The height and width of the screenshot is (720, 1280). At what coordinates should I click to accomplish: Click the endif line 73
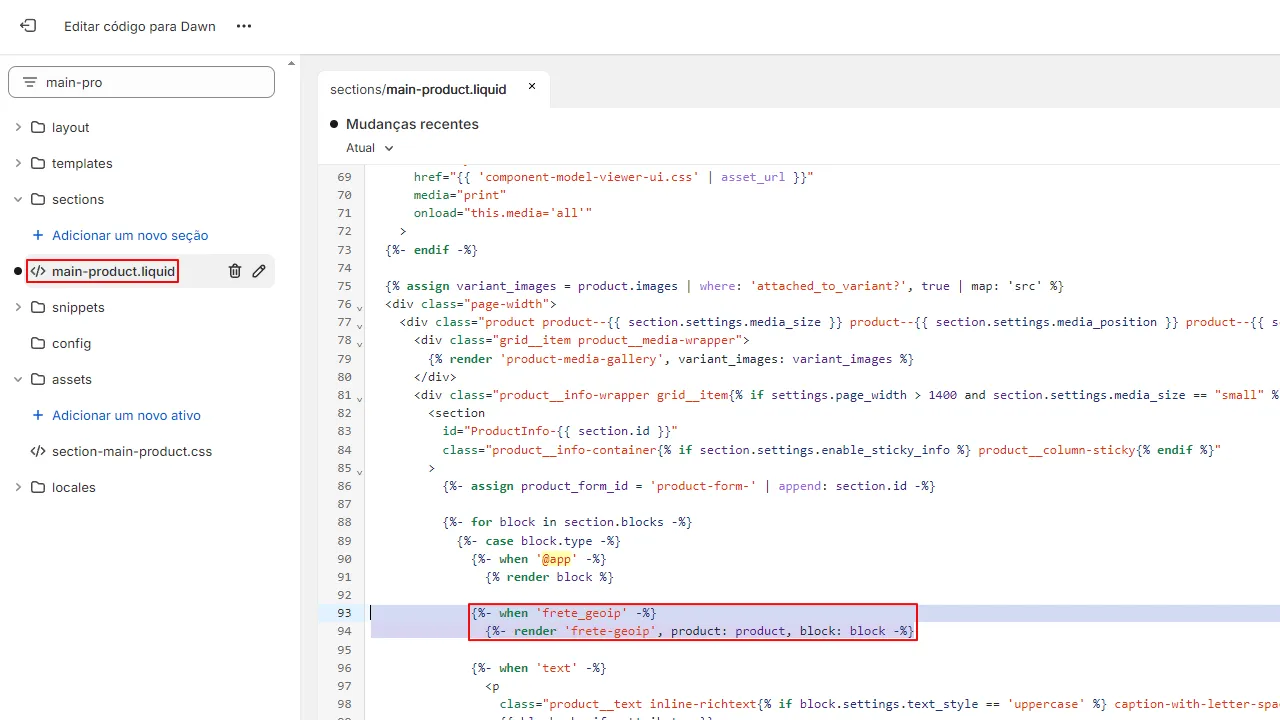pos(431,249)
